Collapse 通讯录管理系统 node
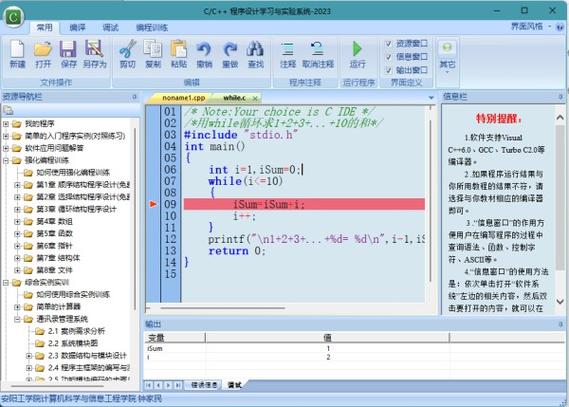The image size is (569, 407). click(x=17, y=319)
